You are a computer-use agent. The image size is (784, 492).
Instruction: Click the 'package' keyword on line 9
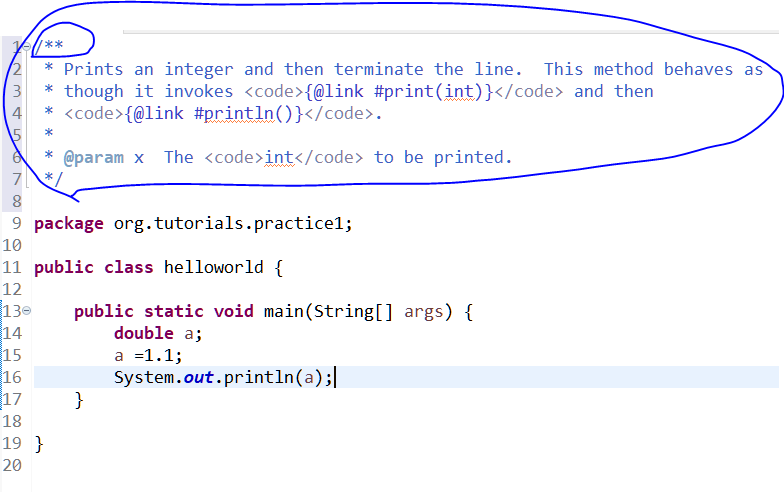coord(69,224)
